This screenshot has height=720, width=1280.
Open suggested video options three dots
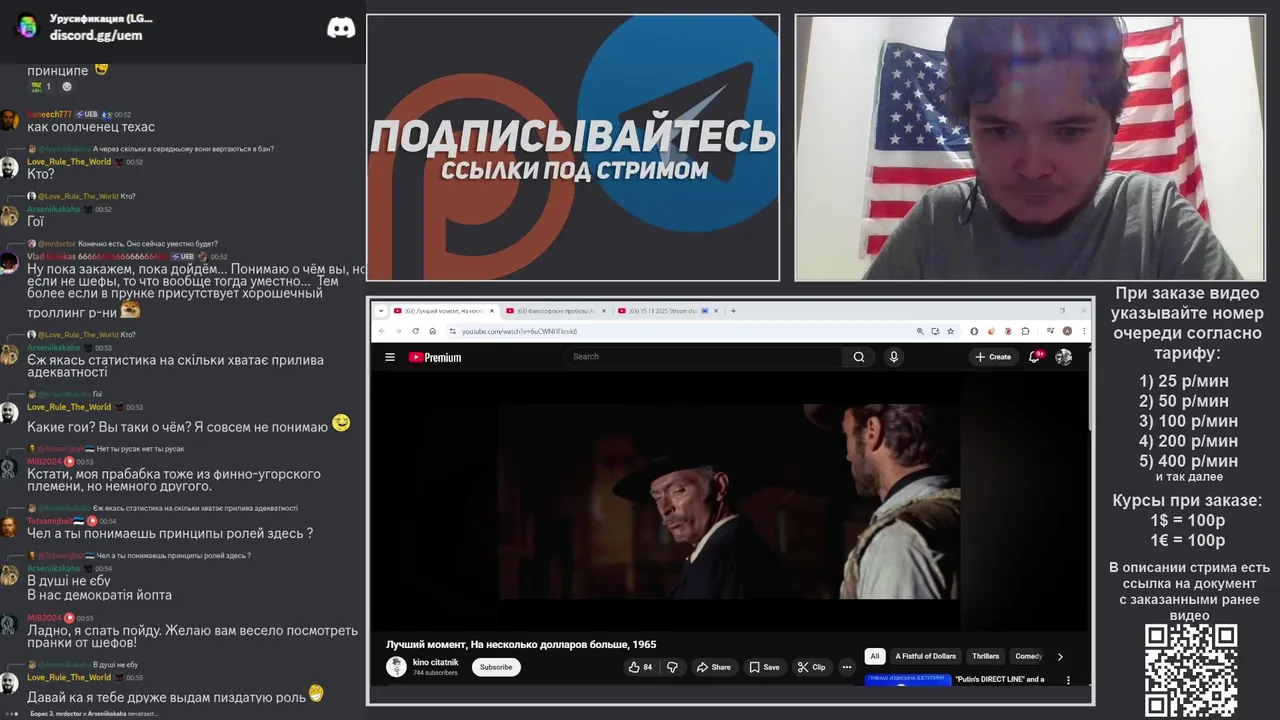click(x=1068, y=680)
